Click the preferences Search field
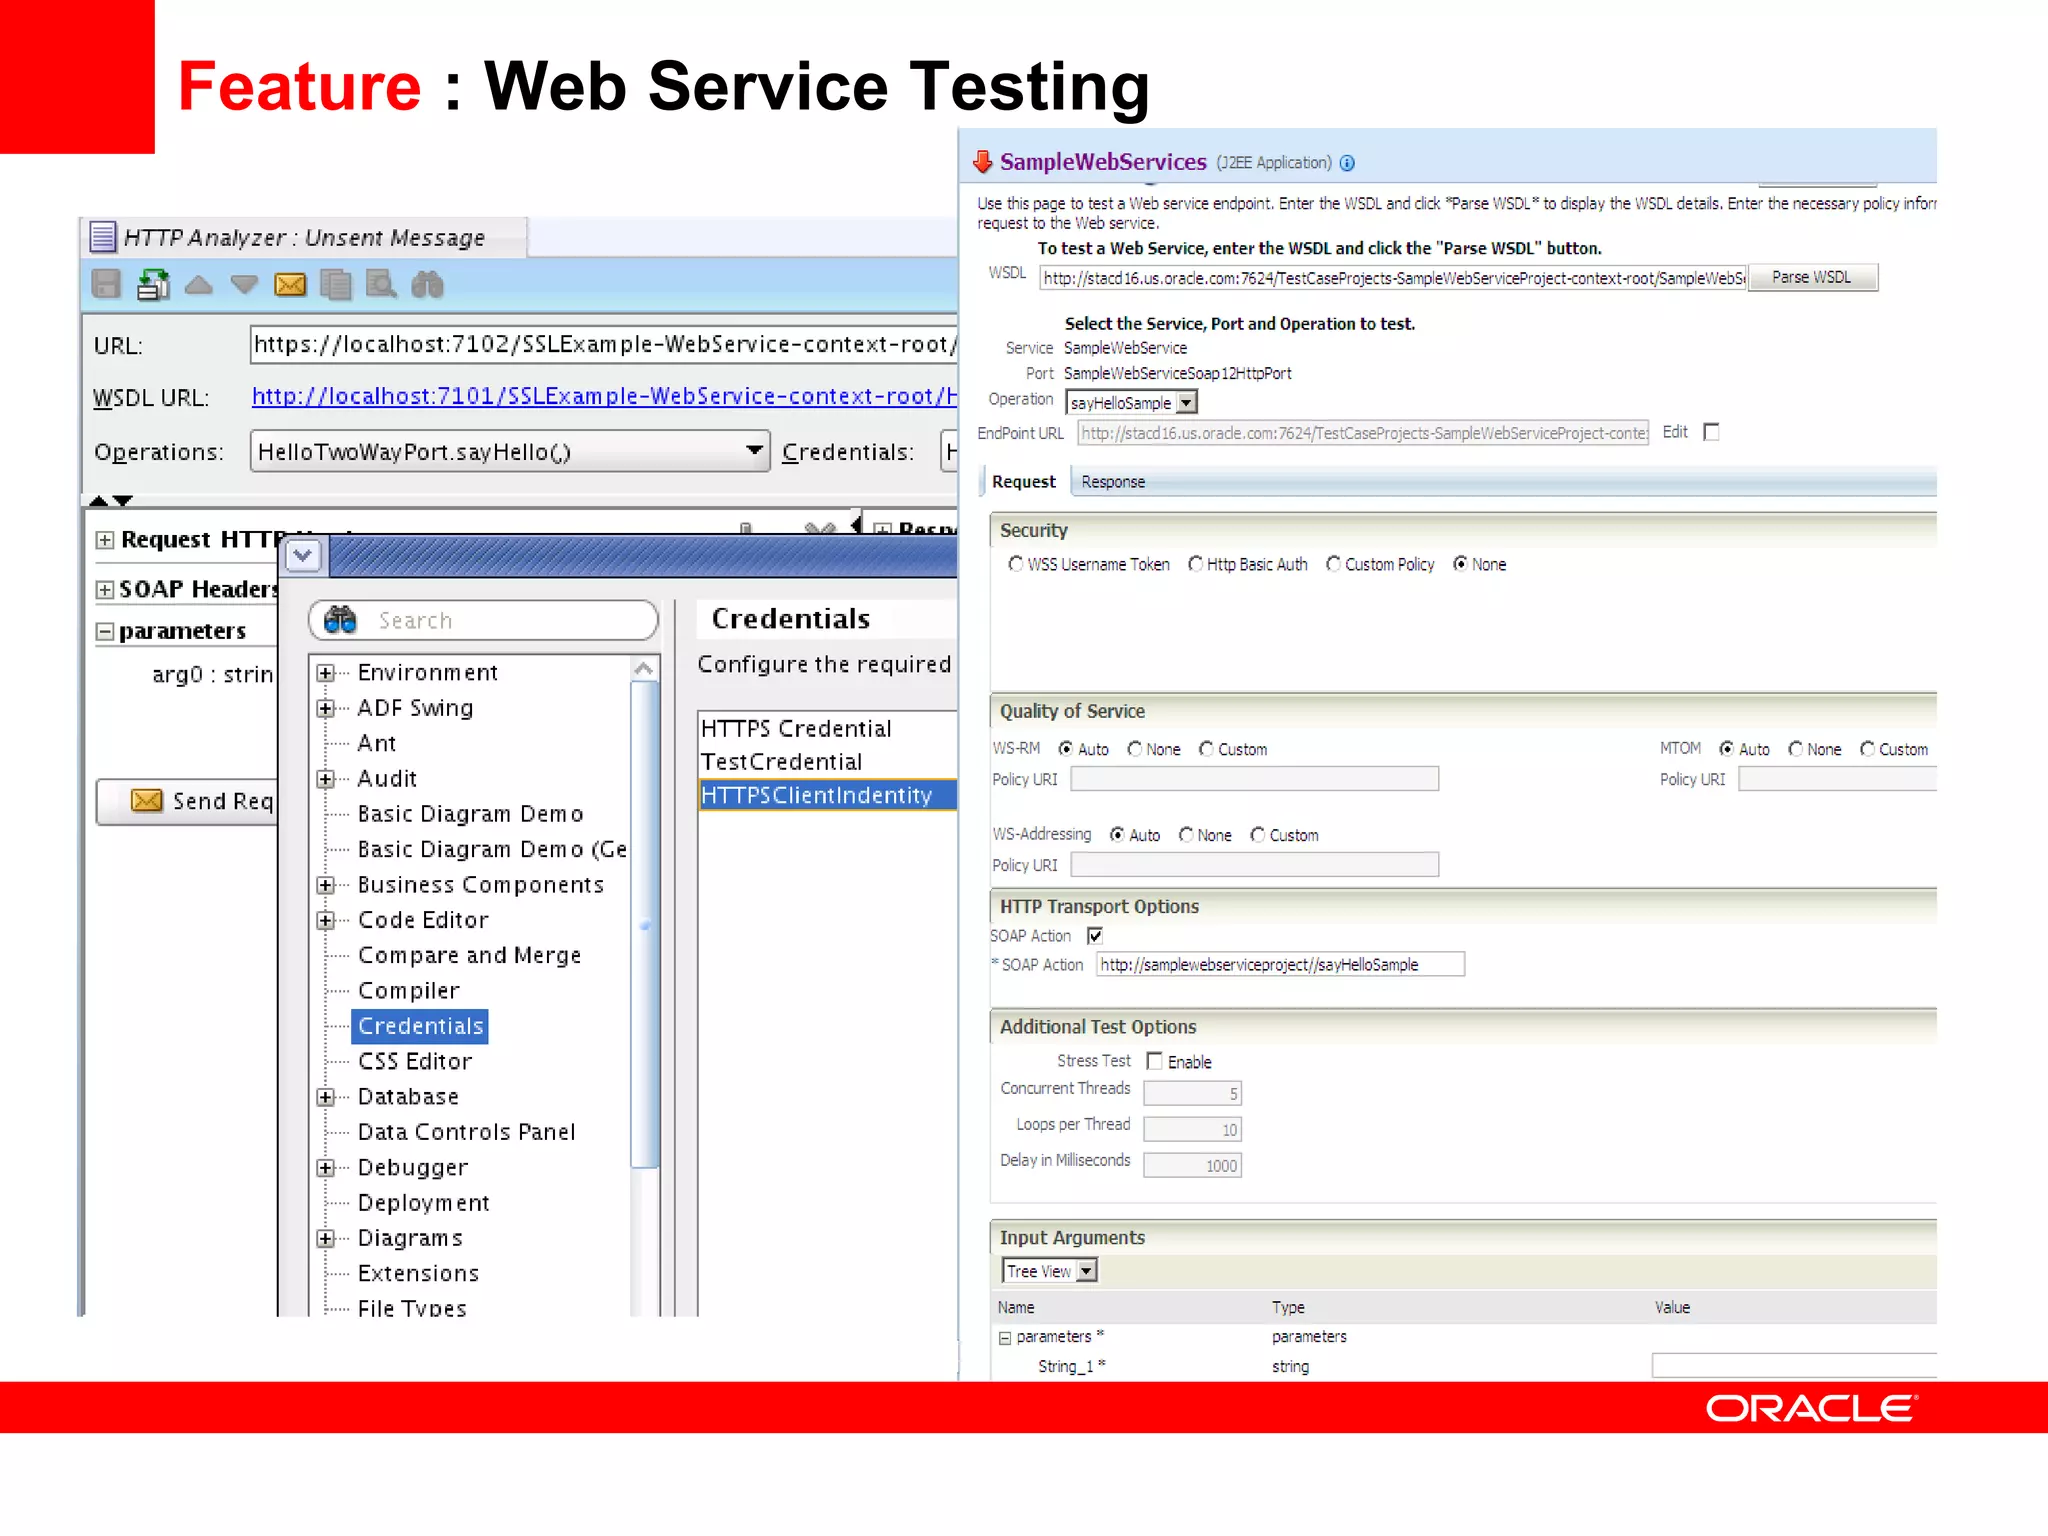 (483, 620)
